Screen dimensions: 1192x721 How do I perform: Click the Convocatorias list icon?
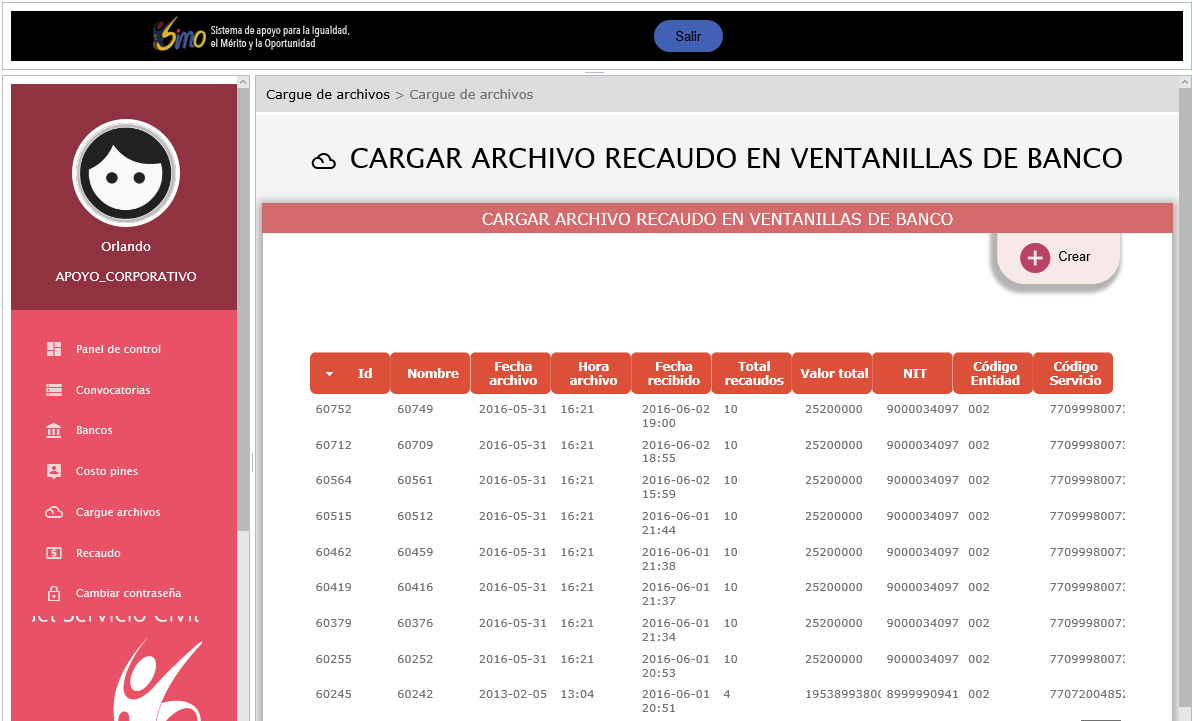pos(54,390)
